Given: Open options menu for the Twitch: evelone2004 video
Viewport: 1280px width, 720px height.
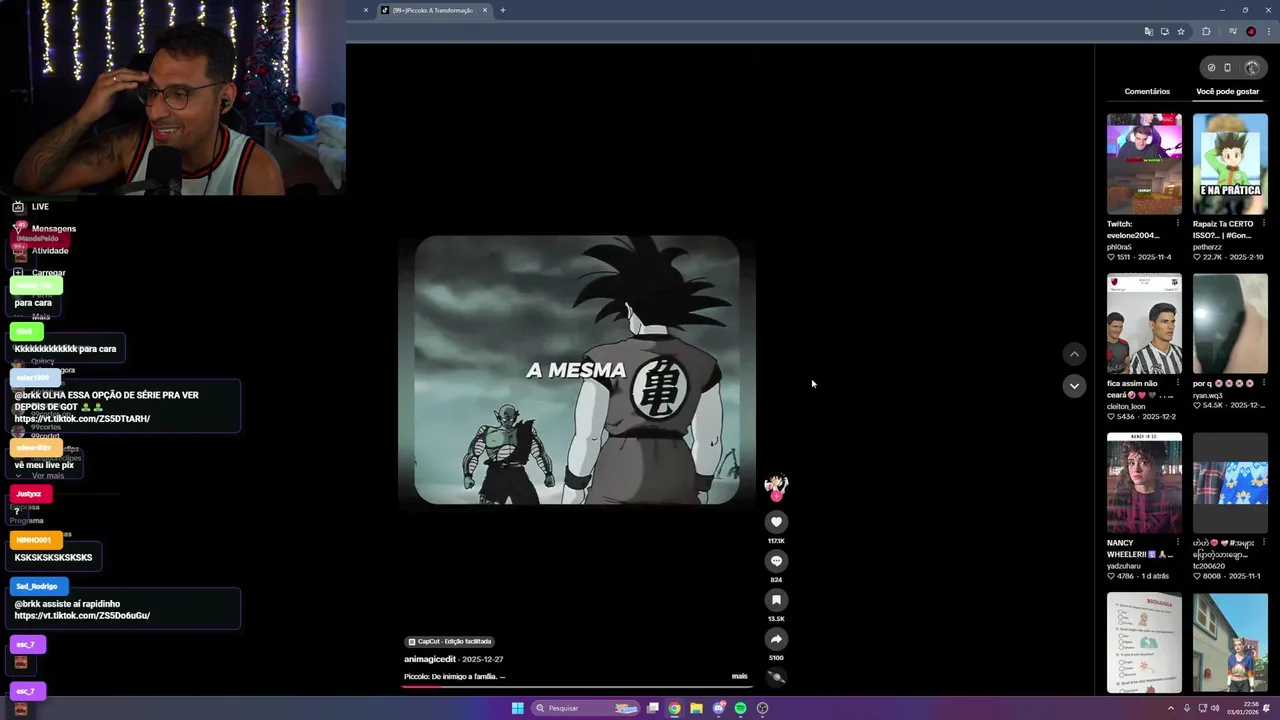Looking at the screenshot, I should 1177,224.
